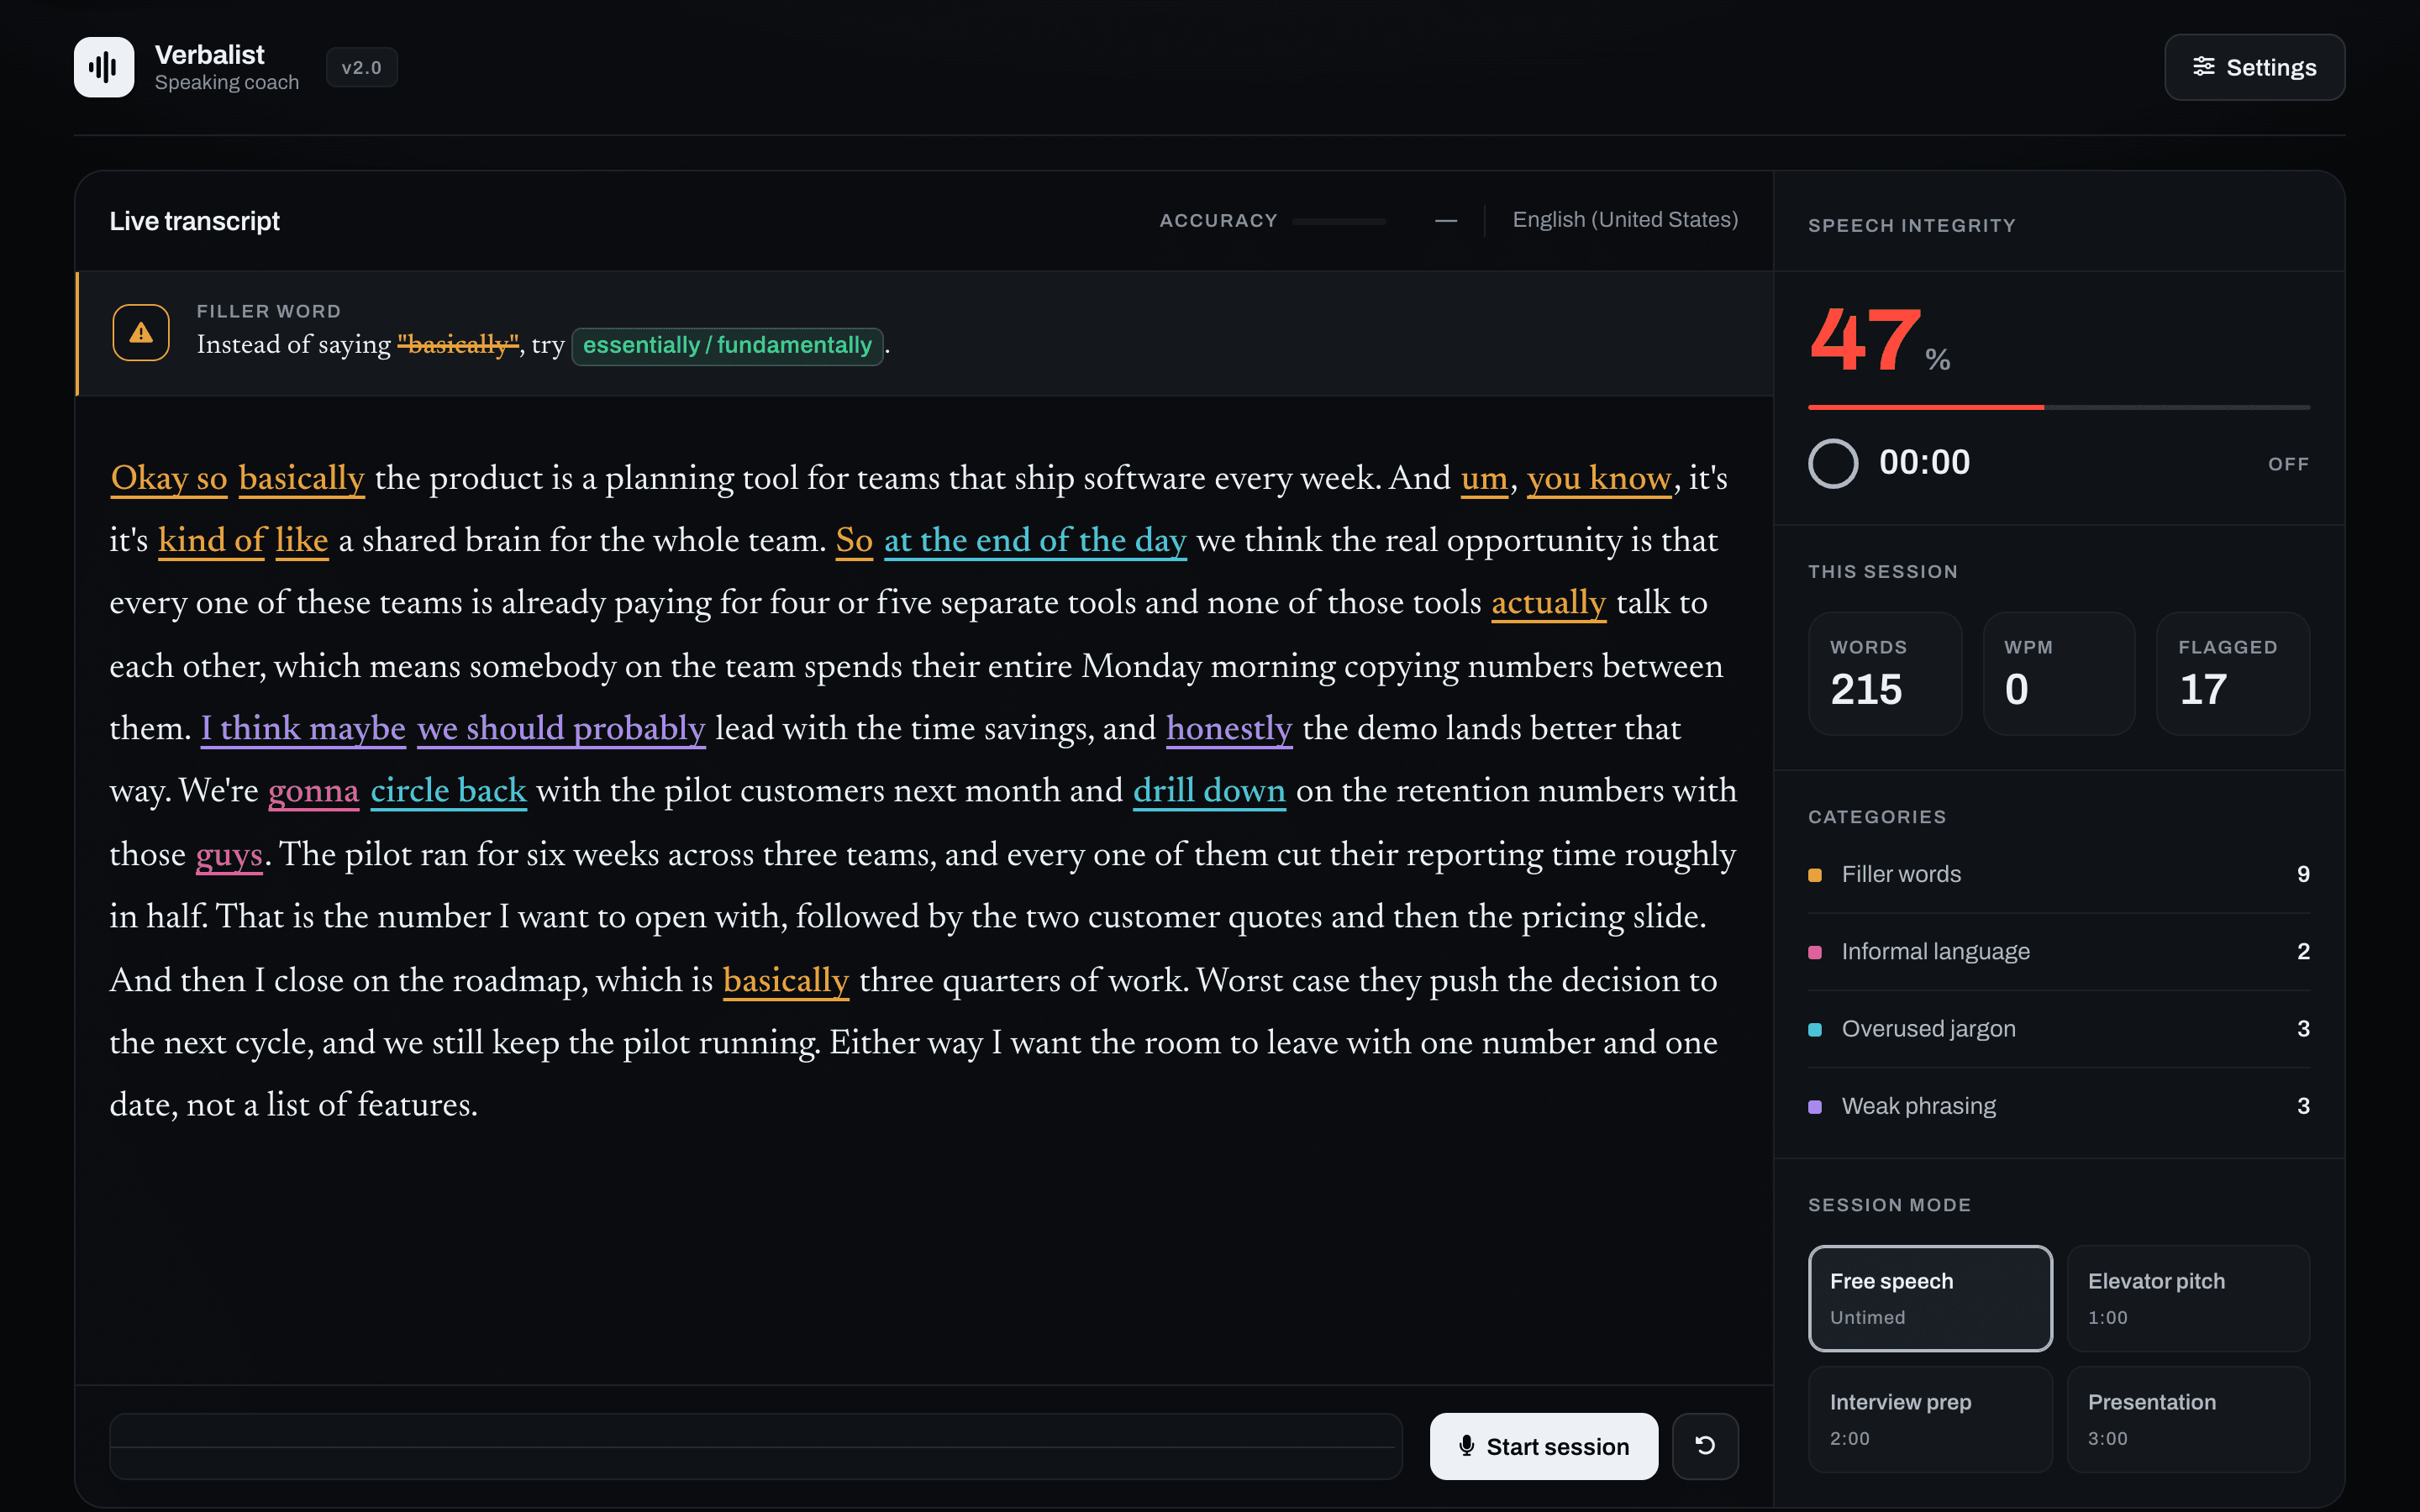Click the flagged phrase "at the end of the day"
Image resolution: width=2420 pixels, height=1512 pixels.
1035,541
